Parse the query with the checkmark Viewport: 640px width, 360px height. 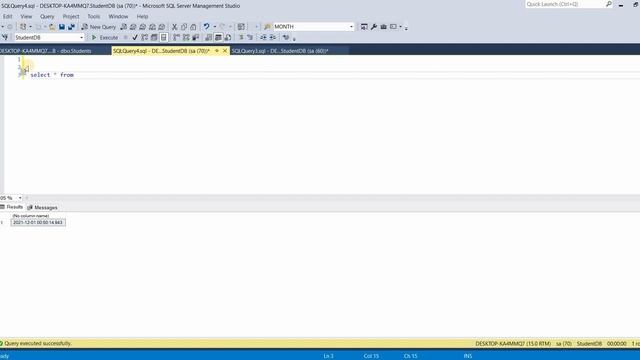coord(135,38)
